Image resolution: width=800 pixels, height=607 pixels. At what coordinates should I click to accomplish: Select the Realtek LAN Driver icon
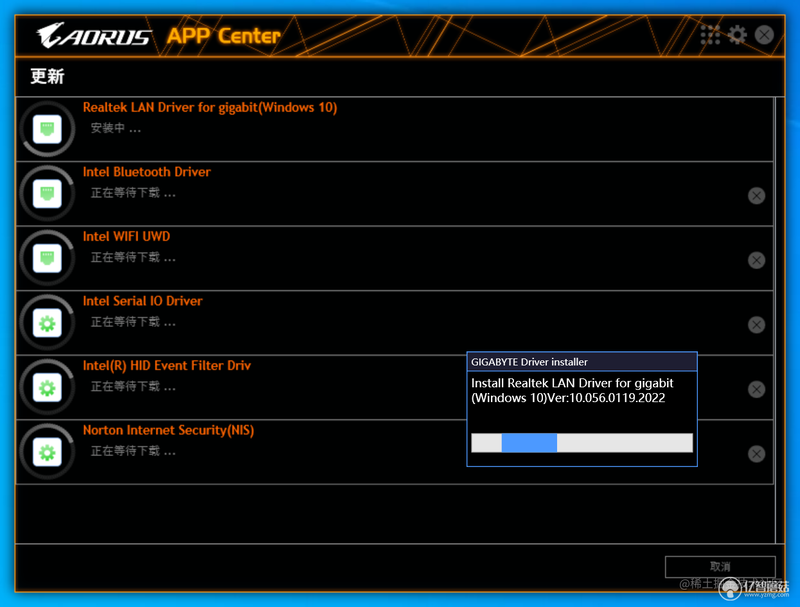click(x=47, y=129)
